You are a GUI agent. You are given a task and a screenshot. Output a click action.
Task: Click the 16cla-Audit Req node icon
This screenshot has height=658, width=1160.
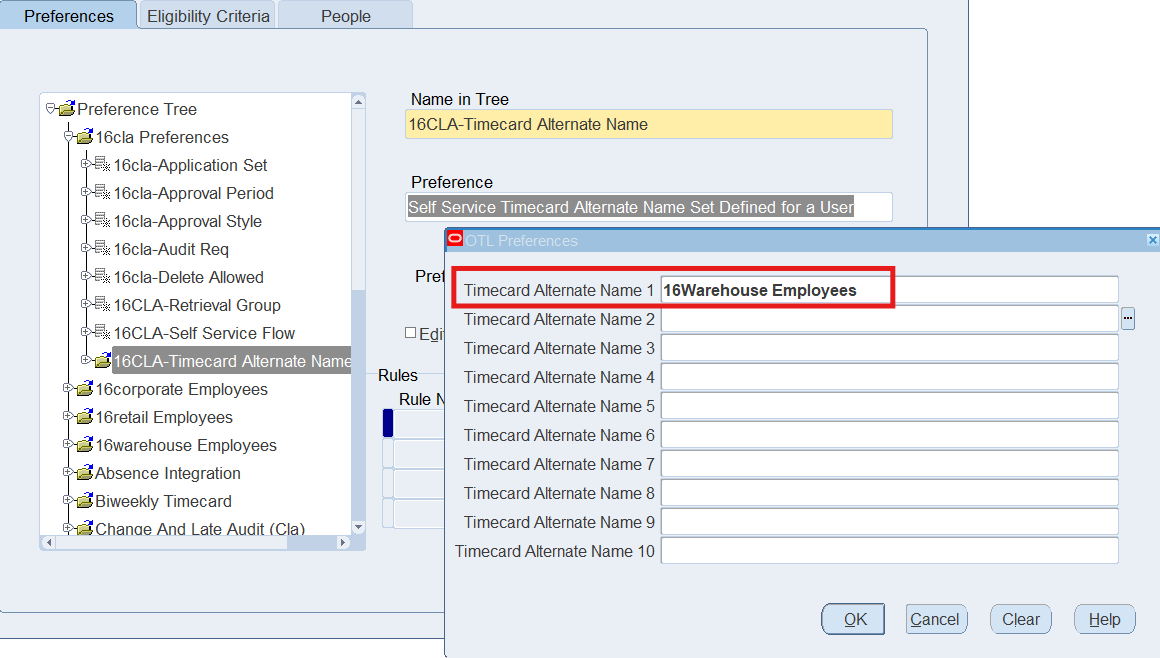[102, 249]
